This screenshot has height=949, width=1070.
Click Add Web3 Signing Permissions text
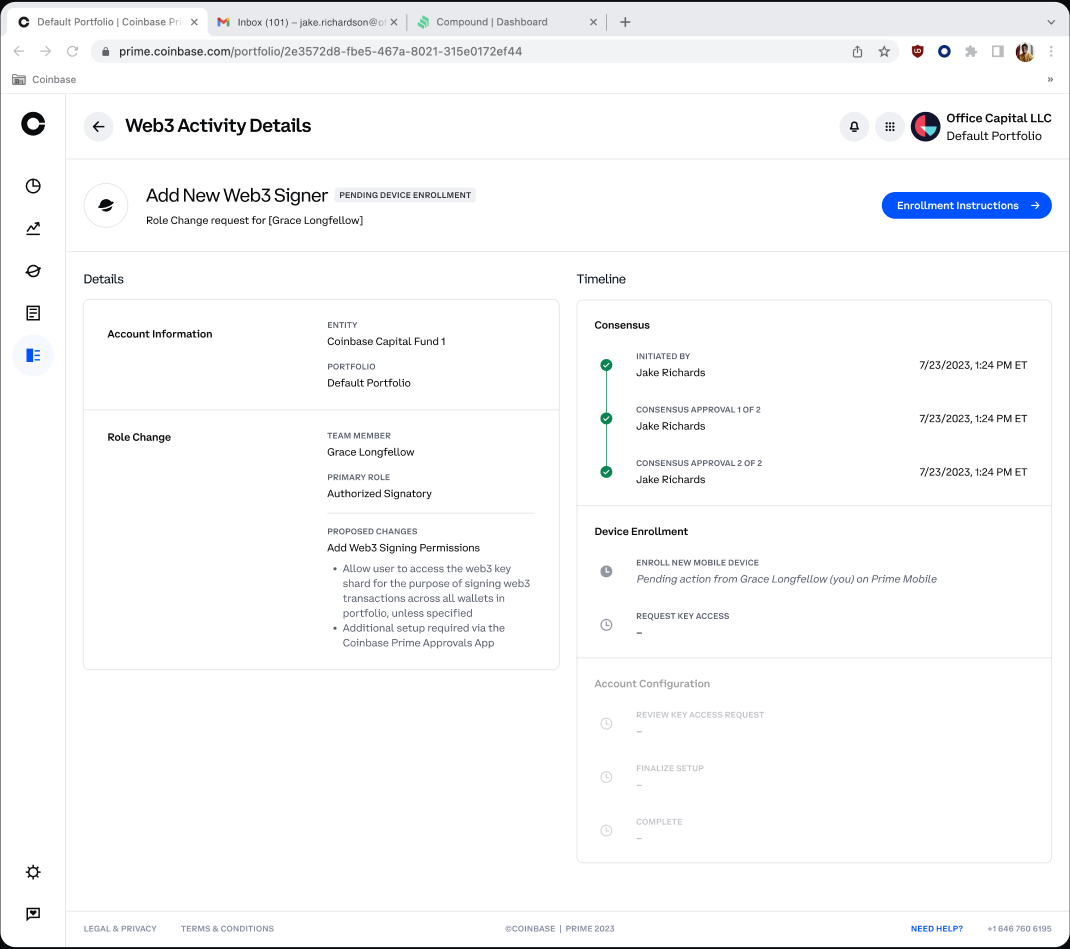coord(403,548)
